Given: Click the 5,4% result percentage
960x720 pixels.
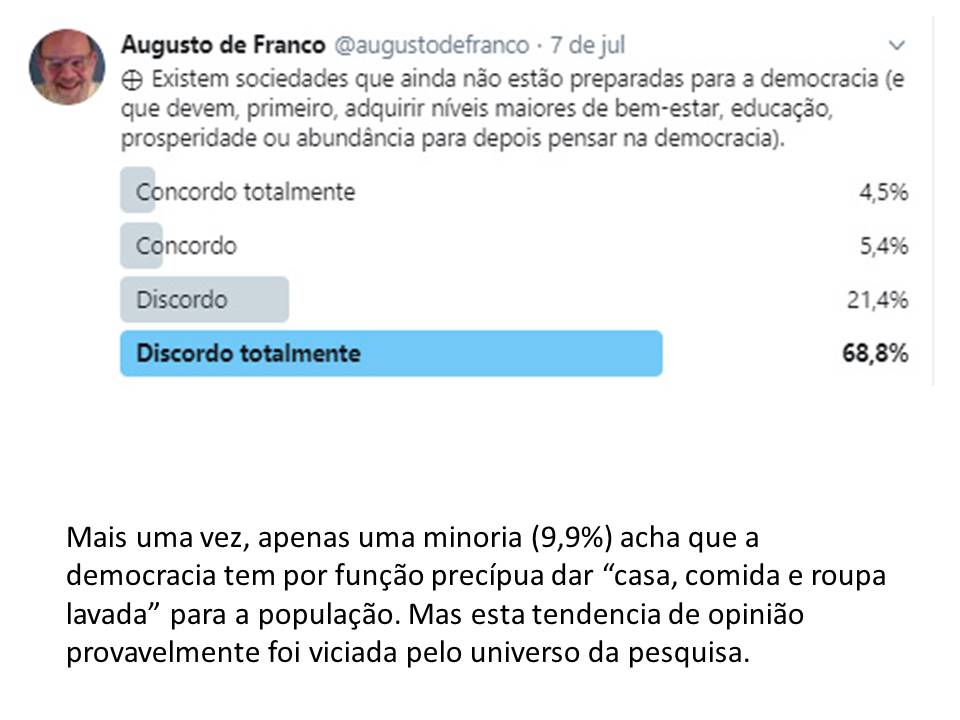Looking at the screenshot, I should (884, 246).
